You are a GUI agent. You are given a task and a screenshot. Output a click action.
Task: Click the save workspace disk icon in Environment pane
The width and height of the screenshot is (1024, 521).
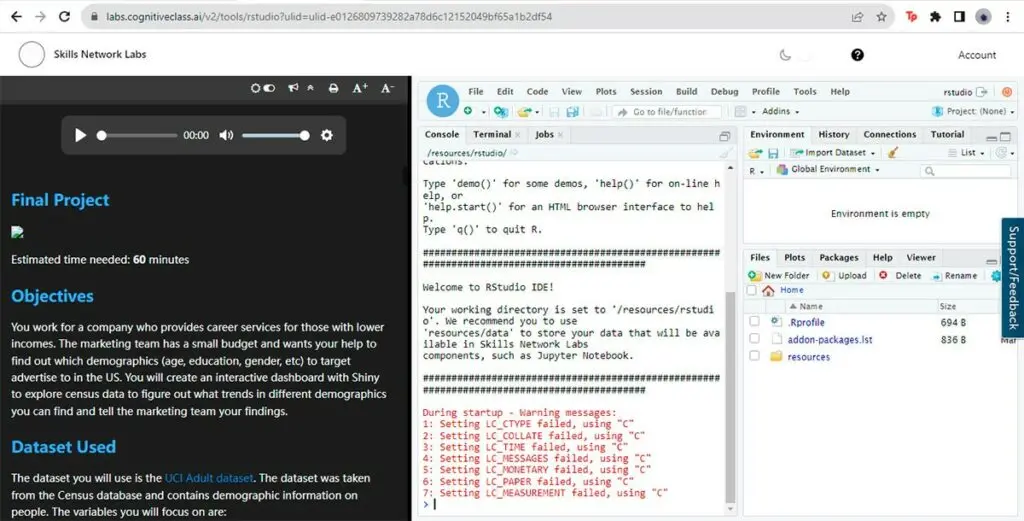tap(773, 153)
